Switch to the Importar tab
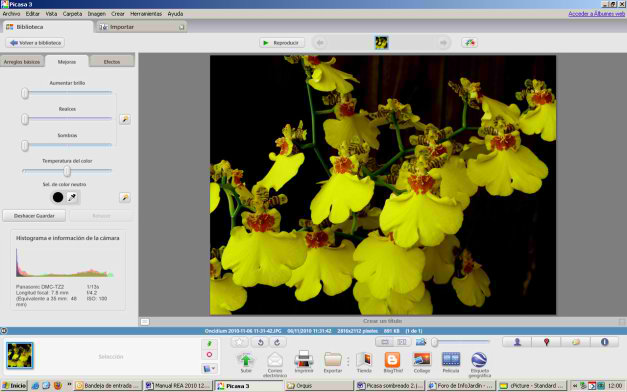 coord(141,27)
